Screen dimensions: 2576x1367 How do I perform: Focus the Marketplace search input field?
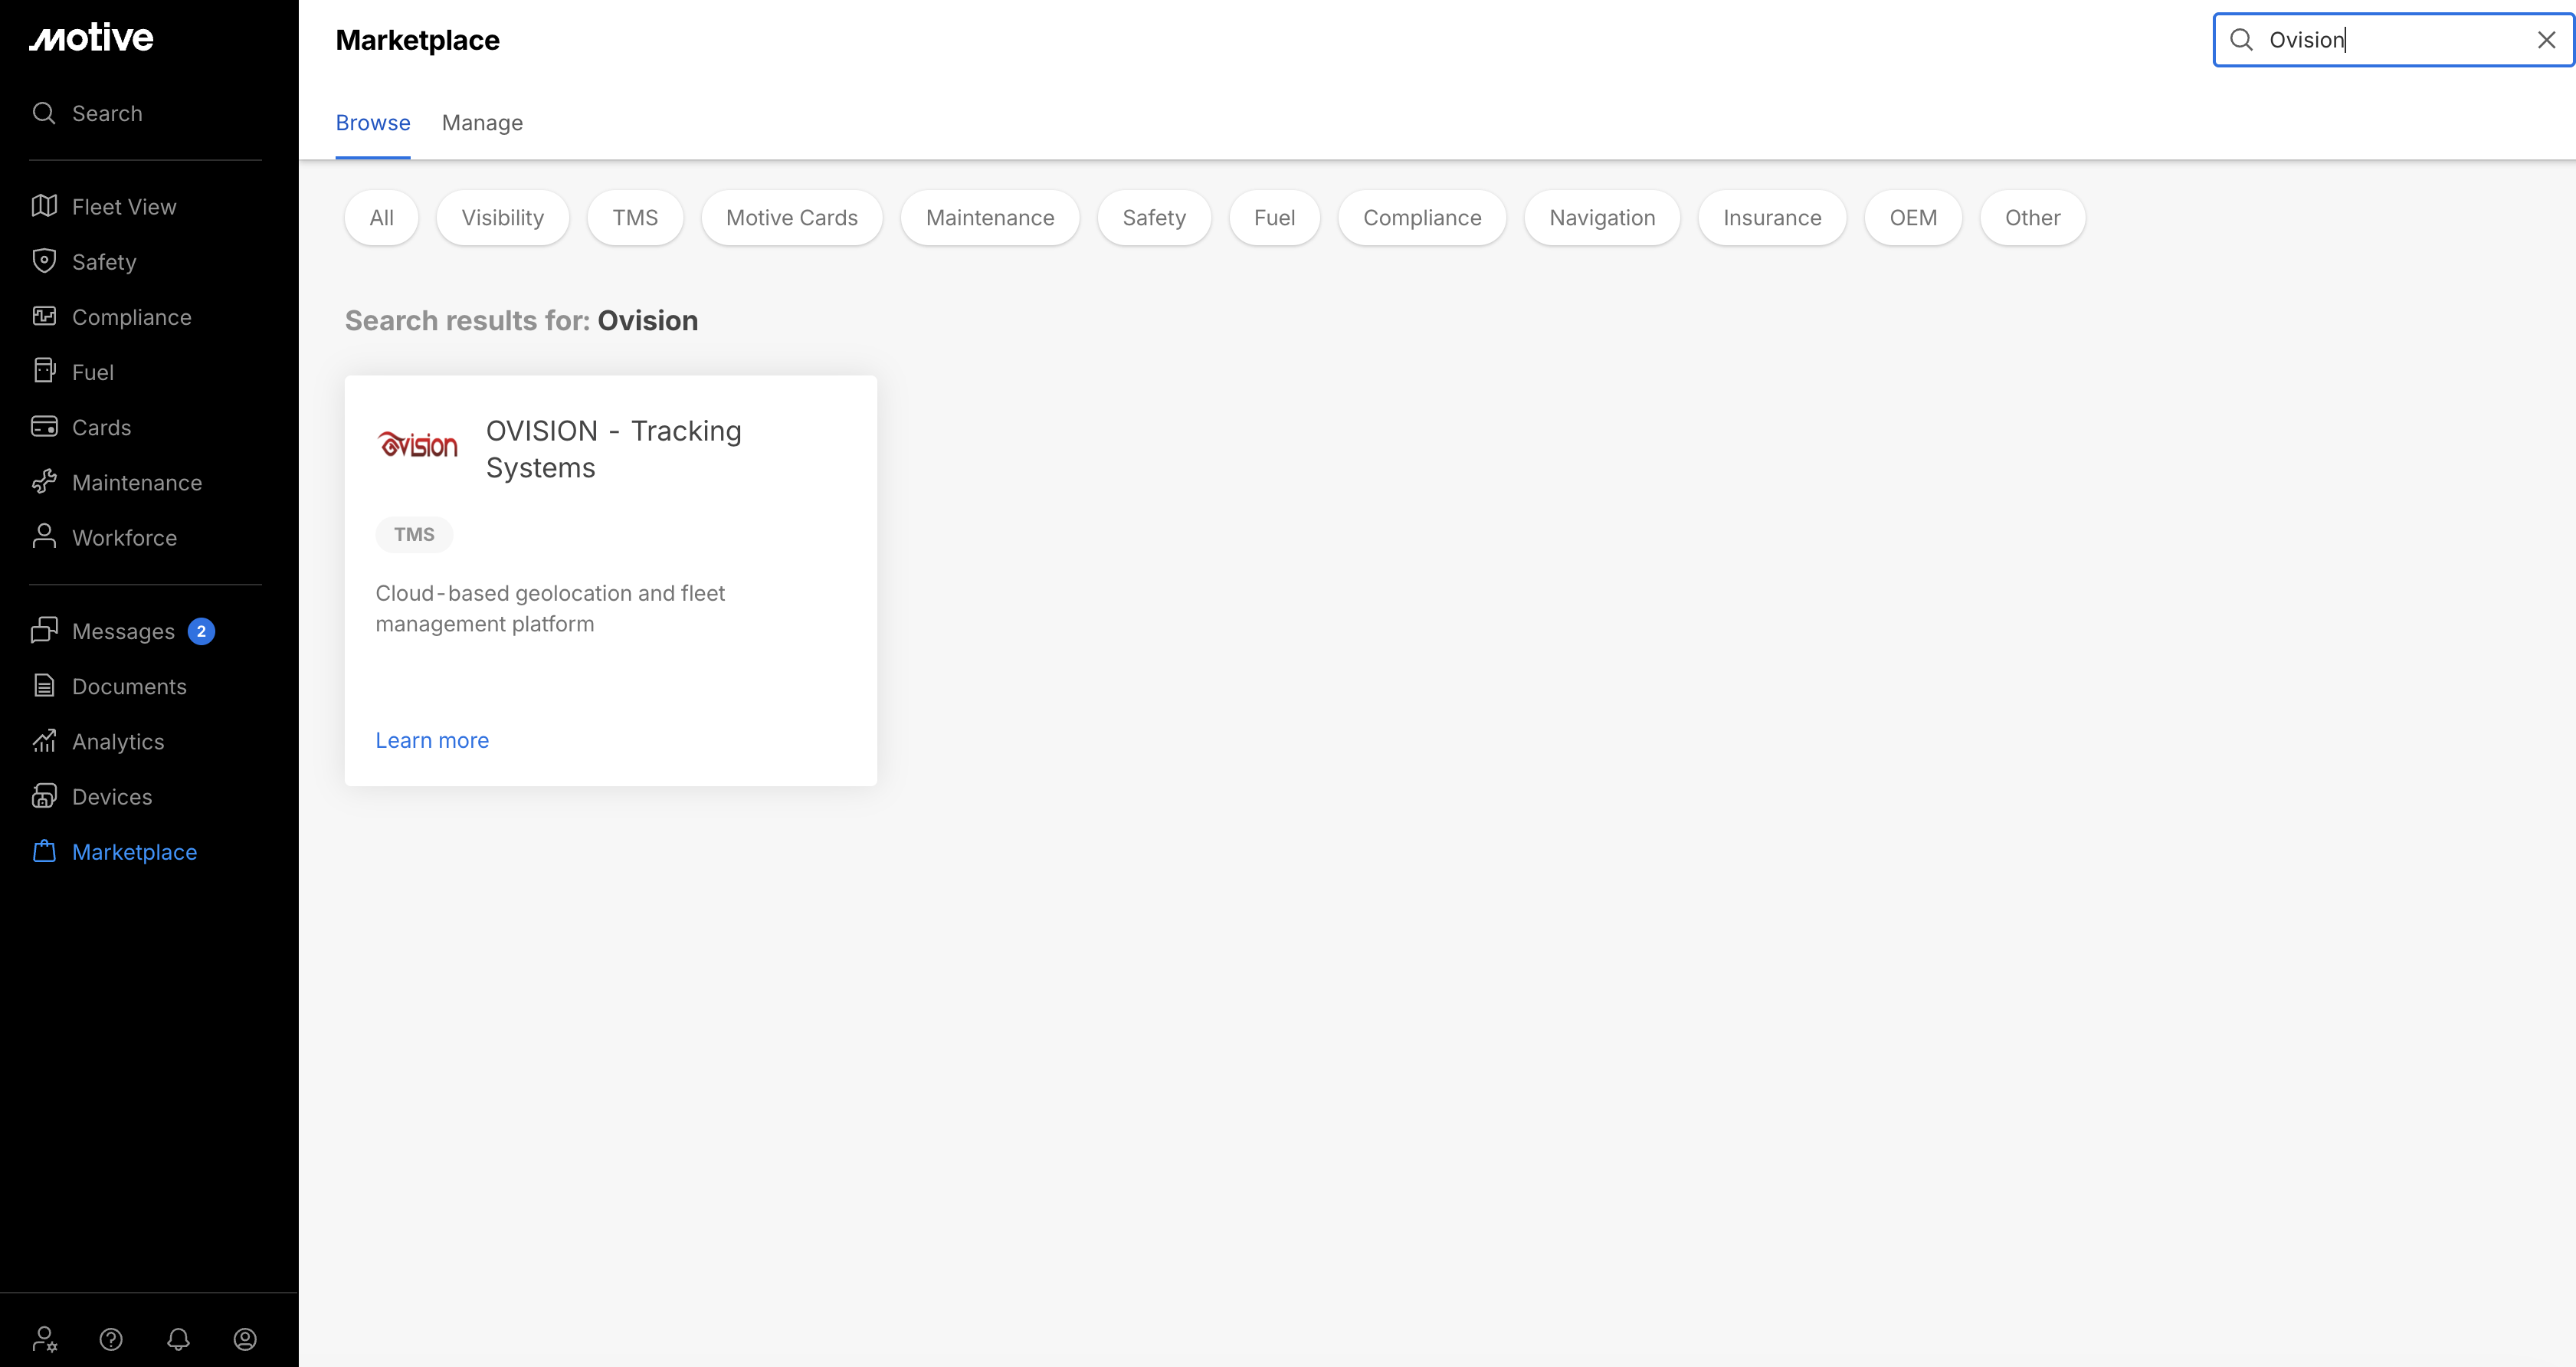pyautogui.click(x=2393, y=40)
